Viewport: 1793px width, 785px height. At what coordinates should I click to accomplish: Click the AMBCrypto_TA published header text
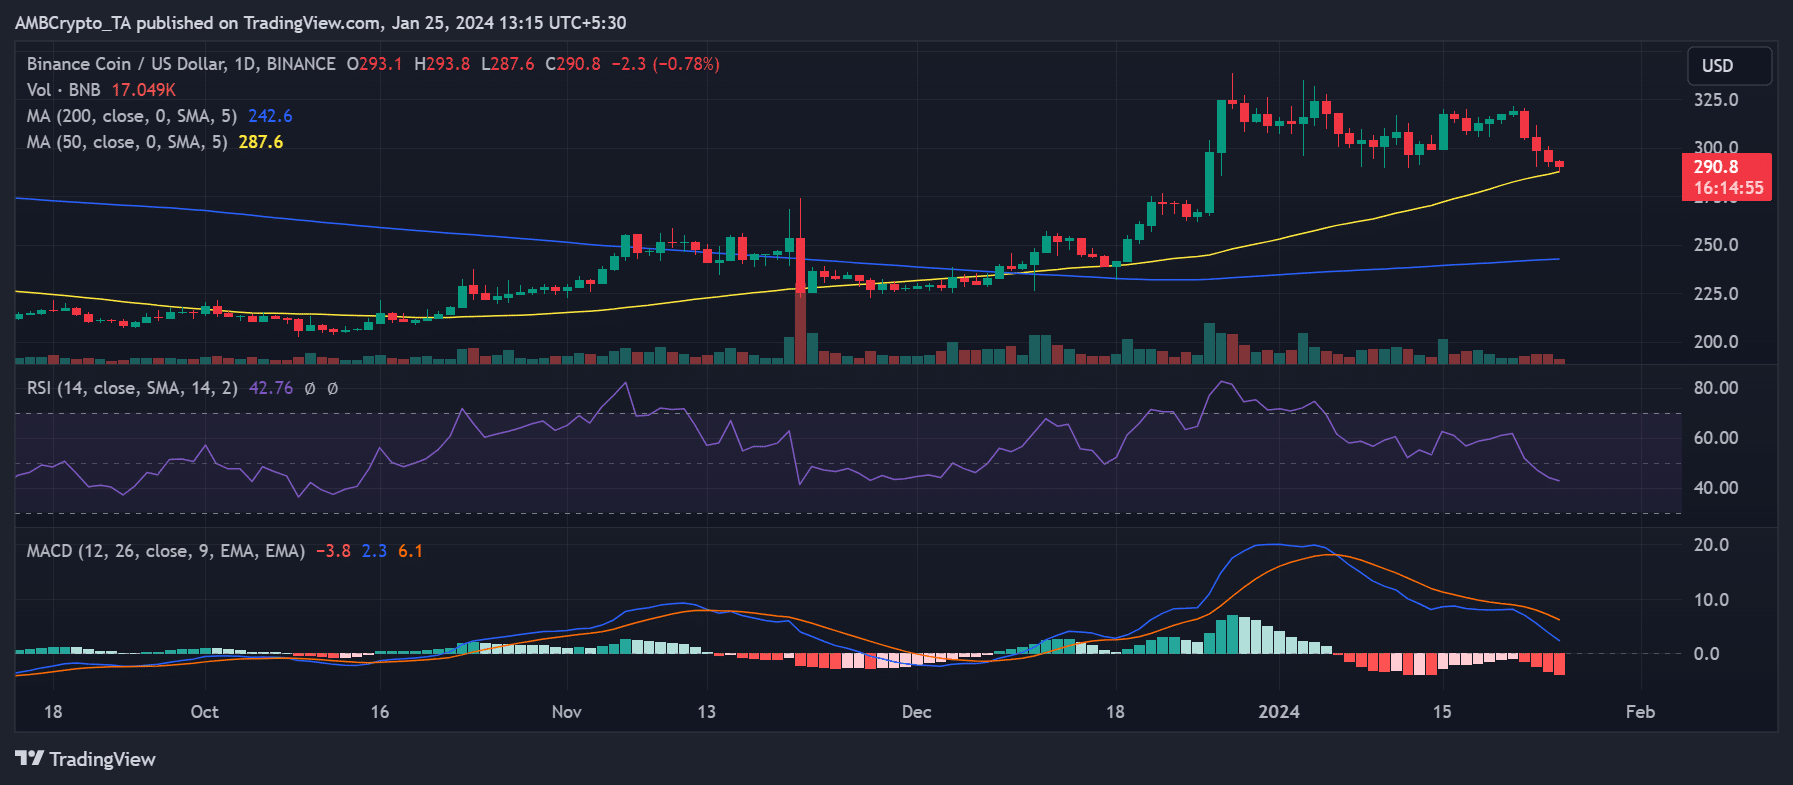pyautogui.click(x=321, y=22)
